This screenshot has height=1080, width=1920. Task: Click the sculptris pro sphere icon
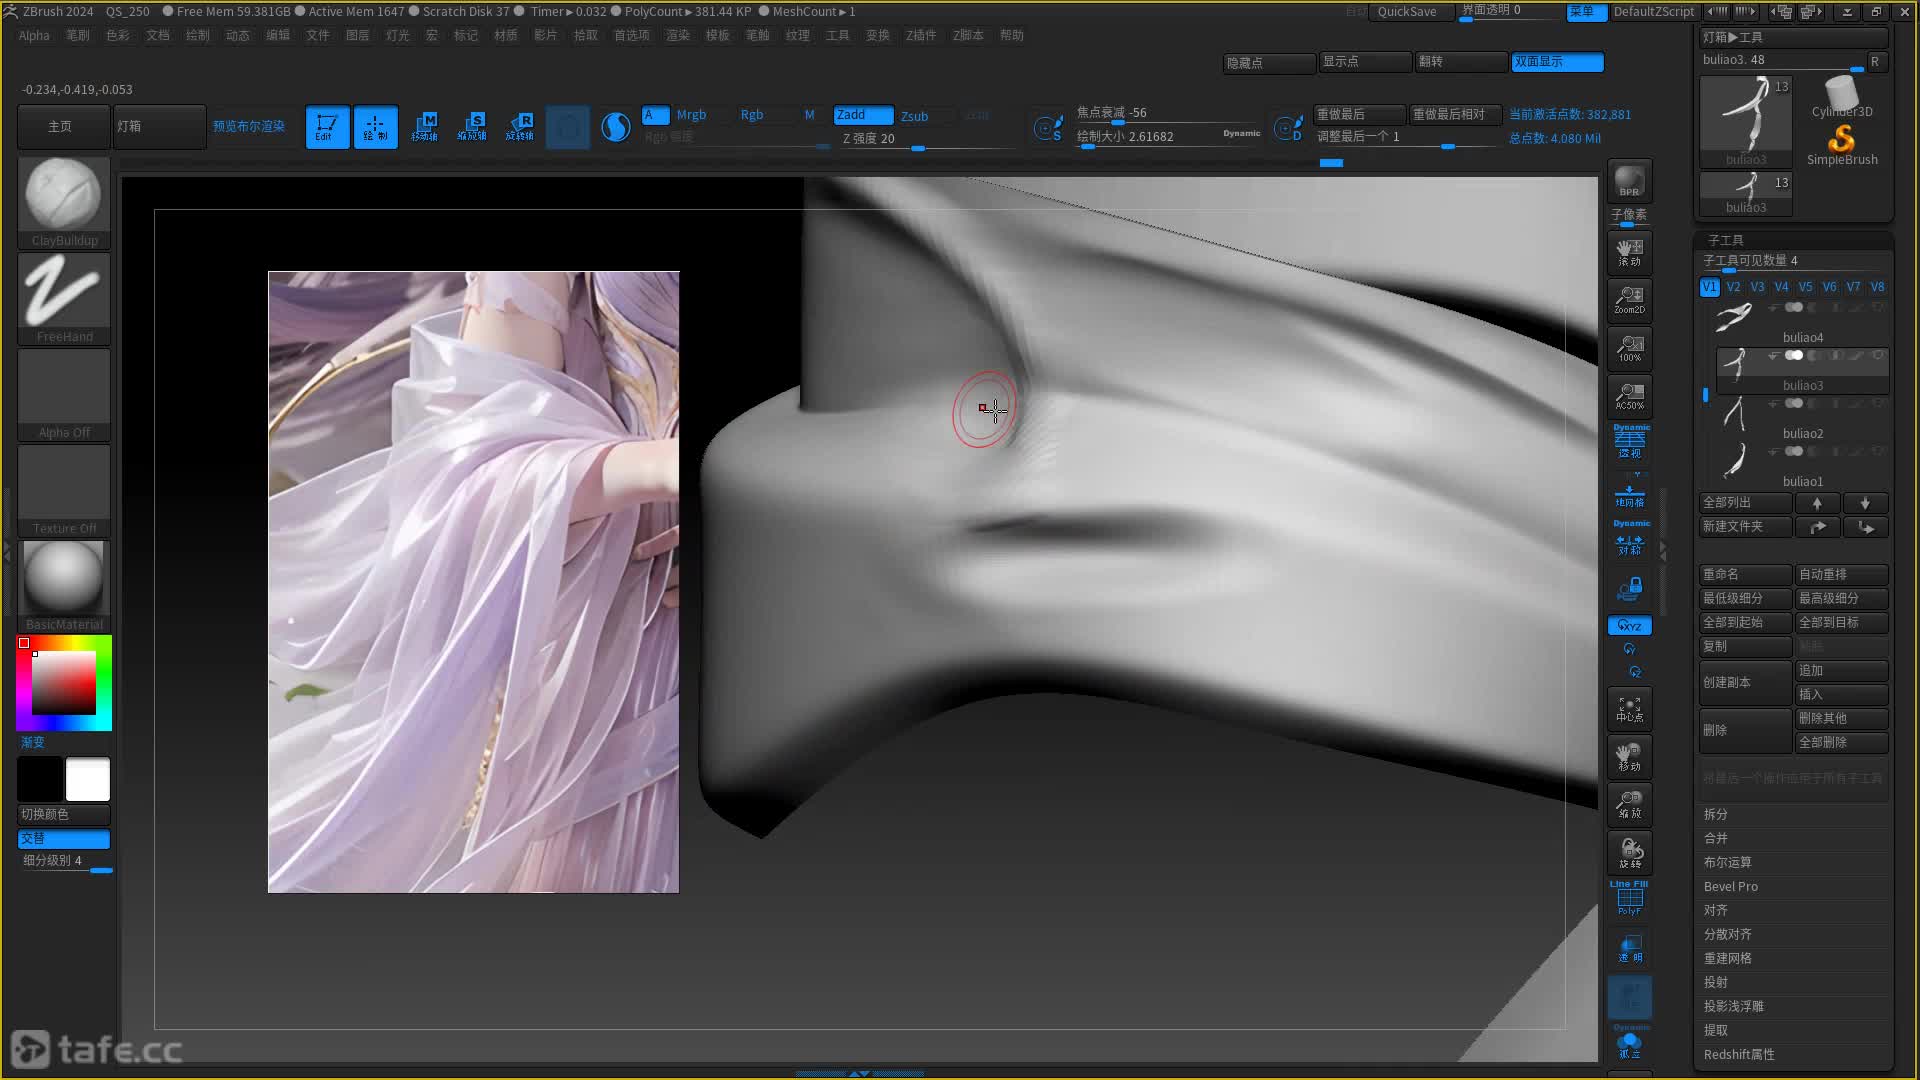point(616,127)
